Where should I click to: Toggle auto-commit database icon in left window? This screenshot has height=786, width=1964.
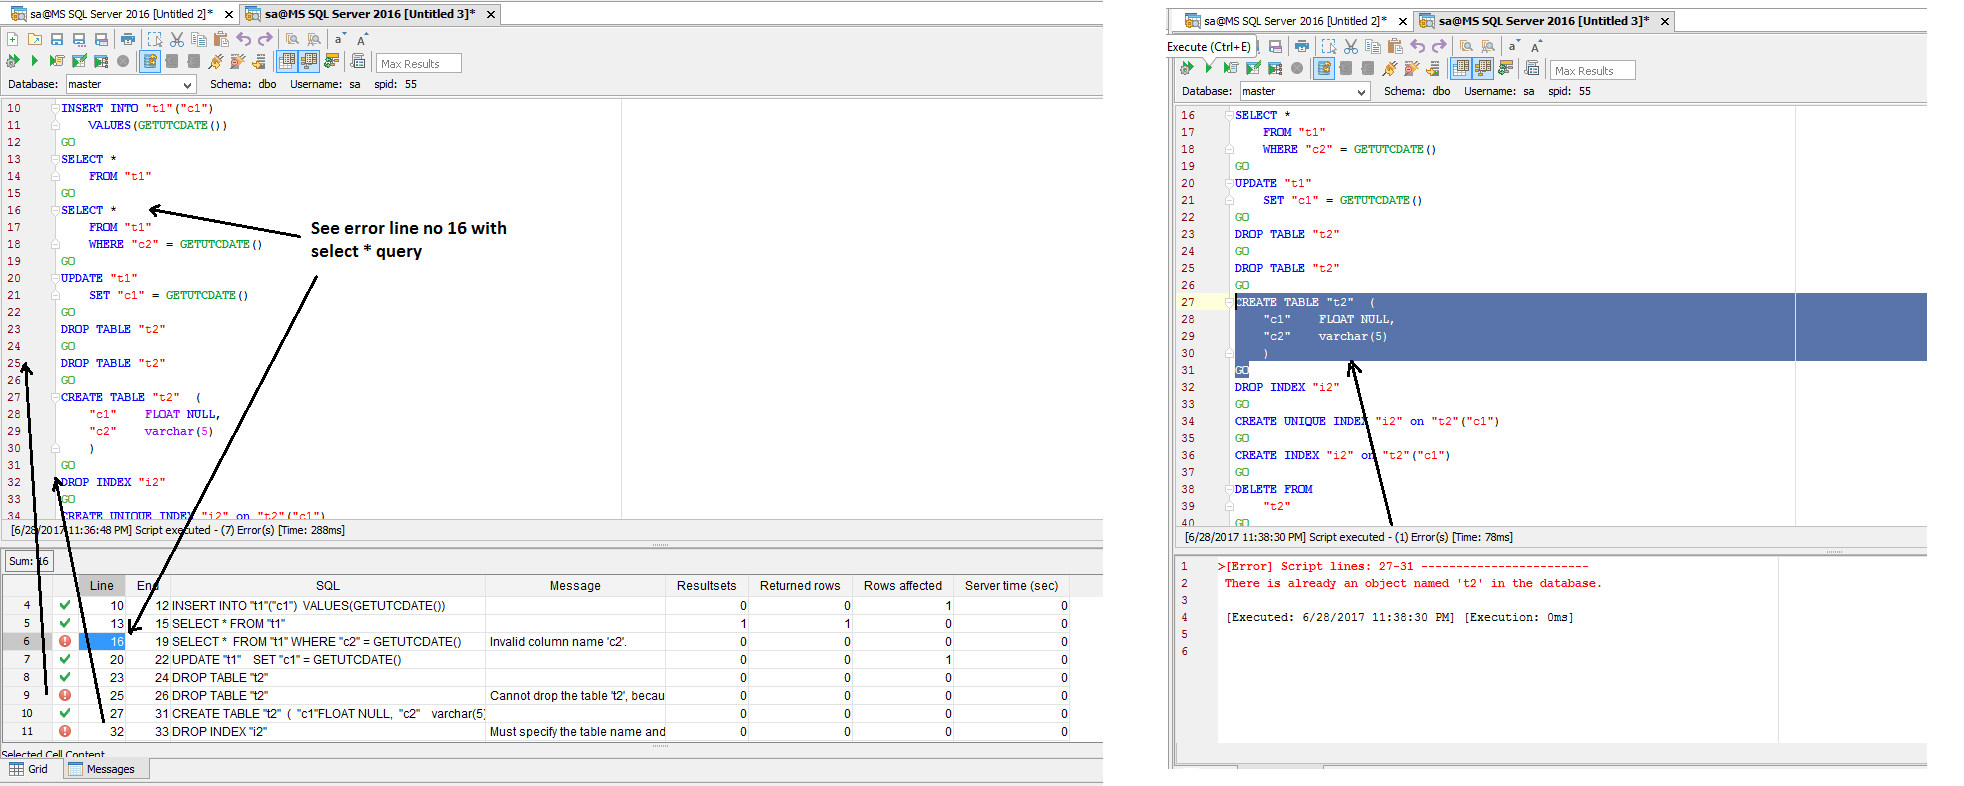(150, 61)
